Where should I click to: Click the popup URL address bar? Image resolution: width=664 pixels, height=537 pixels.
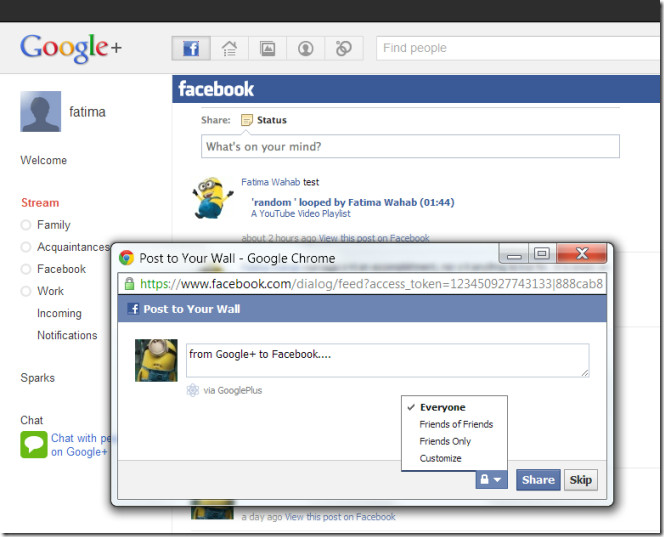[362, 284]
